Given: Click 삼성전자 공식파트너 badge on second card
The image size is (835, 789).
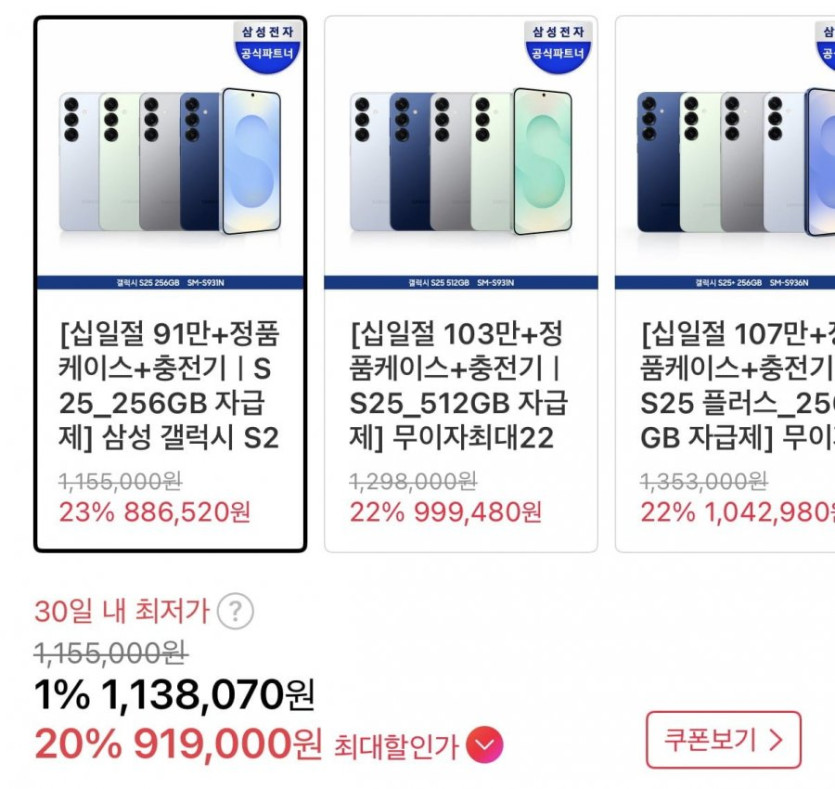Looking at the screenshot, I should click(x=558, y=44).
